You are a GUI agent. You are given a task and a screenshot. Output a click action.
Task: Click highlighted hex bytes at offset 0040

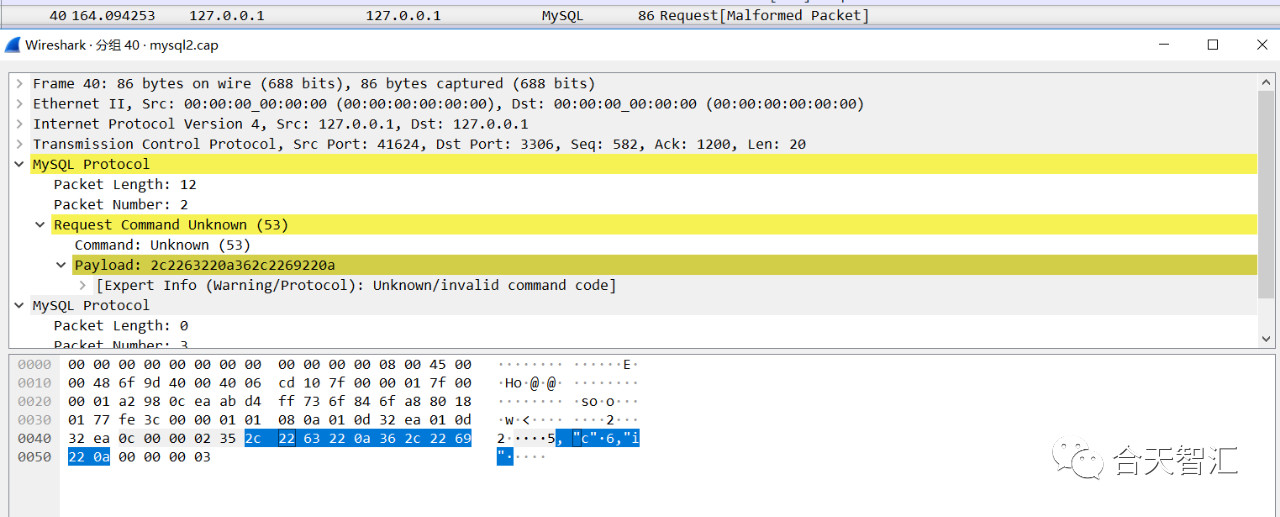coord(358,437)
